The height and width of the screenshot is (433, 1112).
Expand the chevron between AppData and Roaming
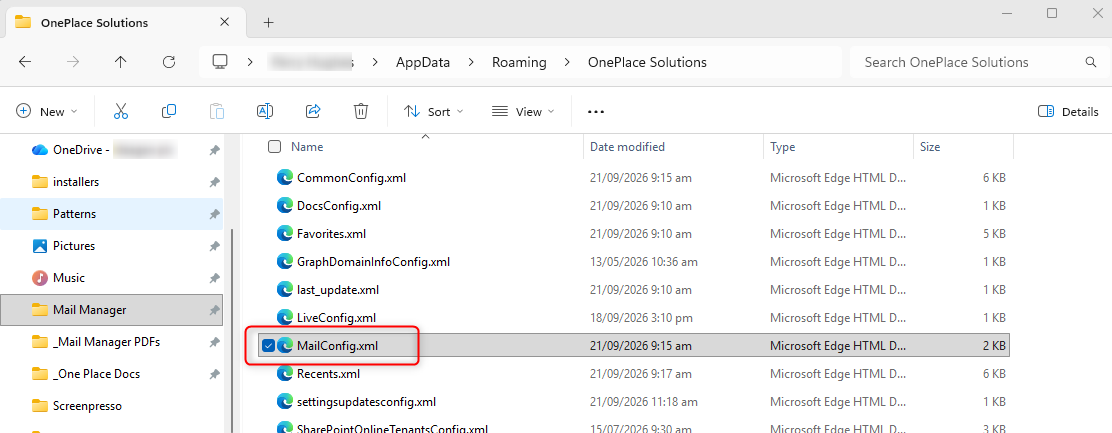[x=471, y=62]
